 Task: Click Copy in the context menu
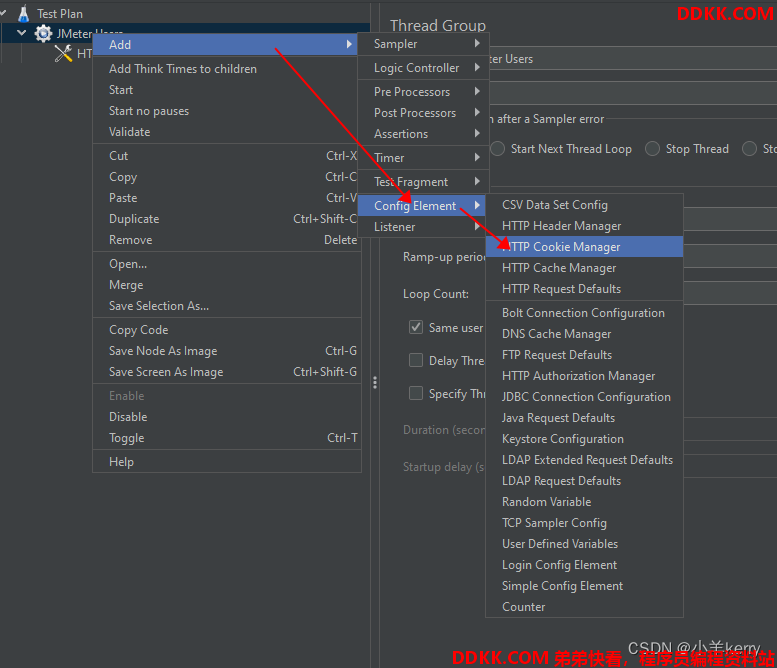[225, 177]
